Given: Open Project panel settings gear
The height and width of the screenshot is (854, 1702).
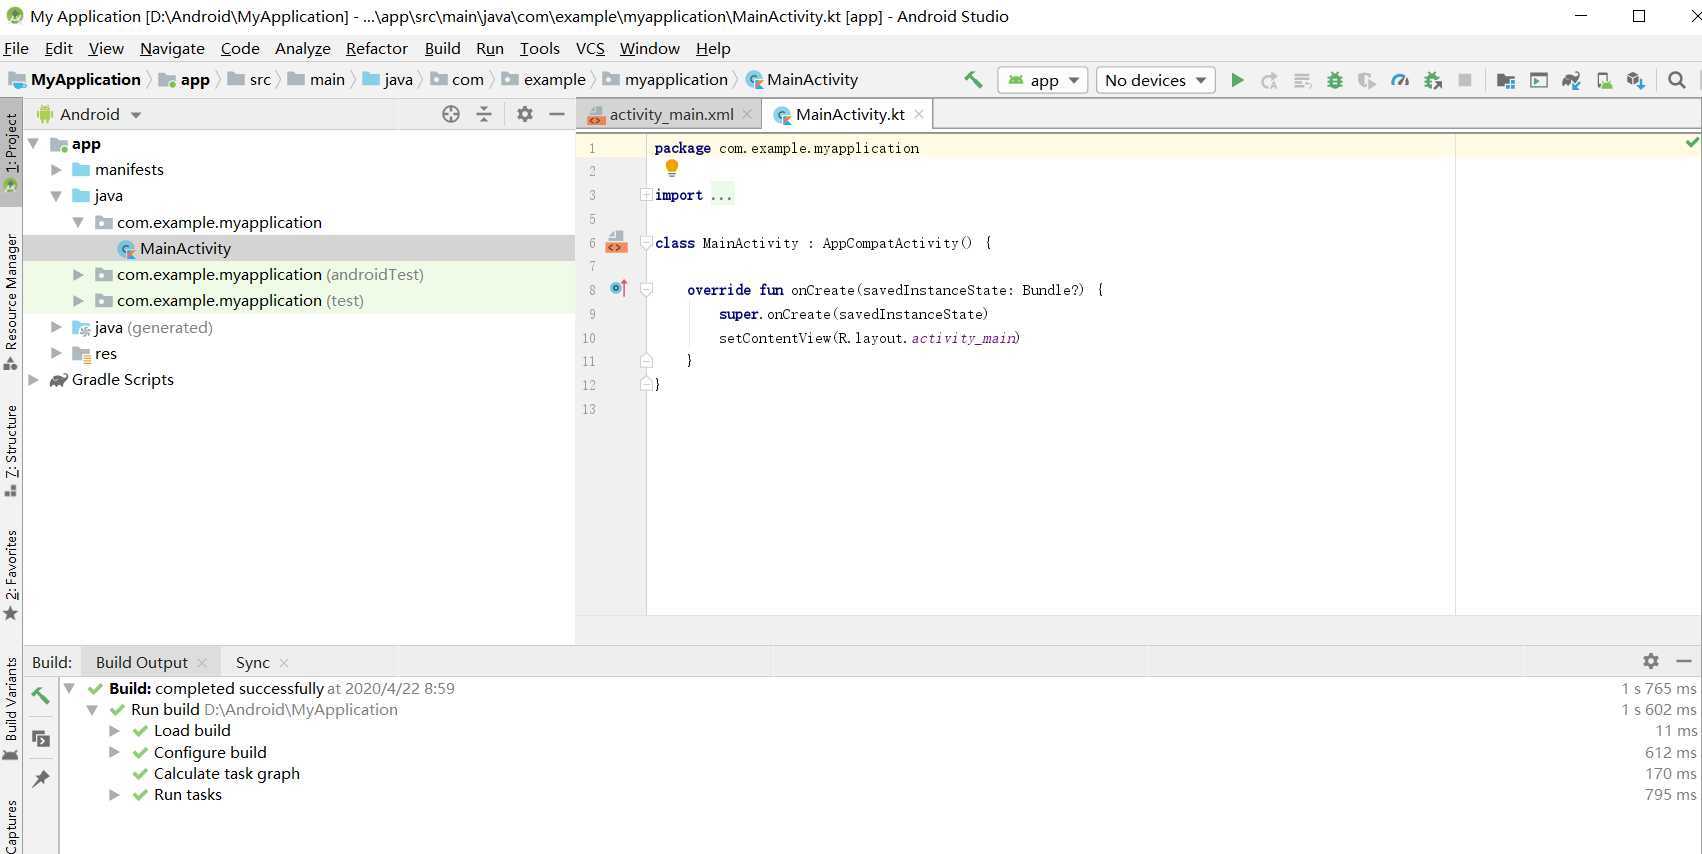Looking at the screenshot, I should [x=525, y=114].
